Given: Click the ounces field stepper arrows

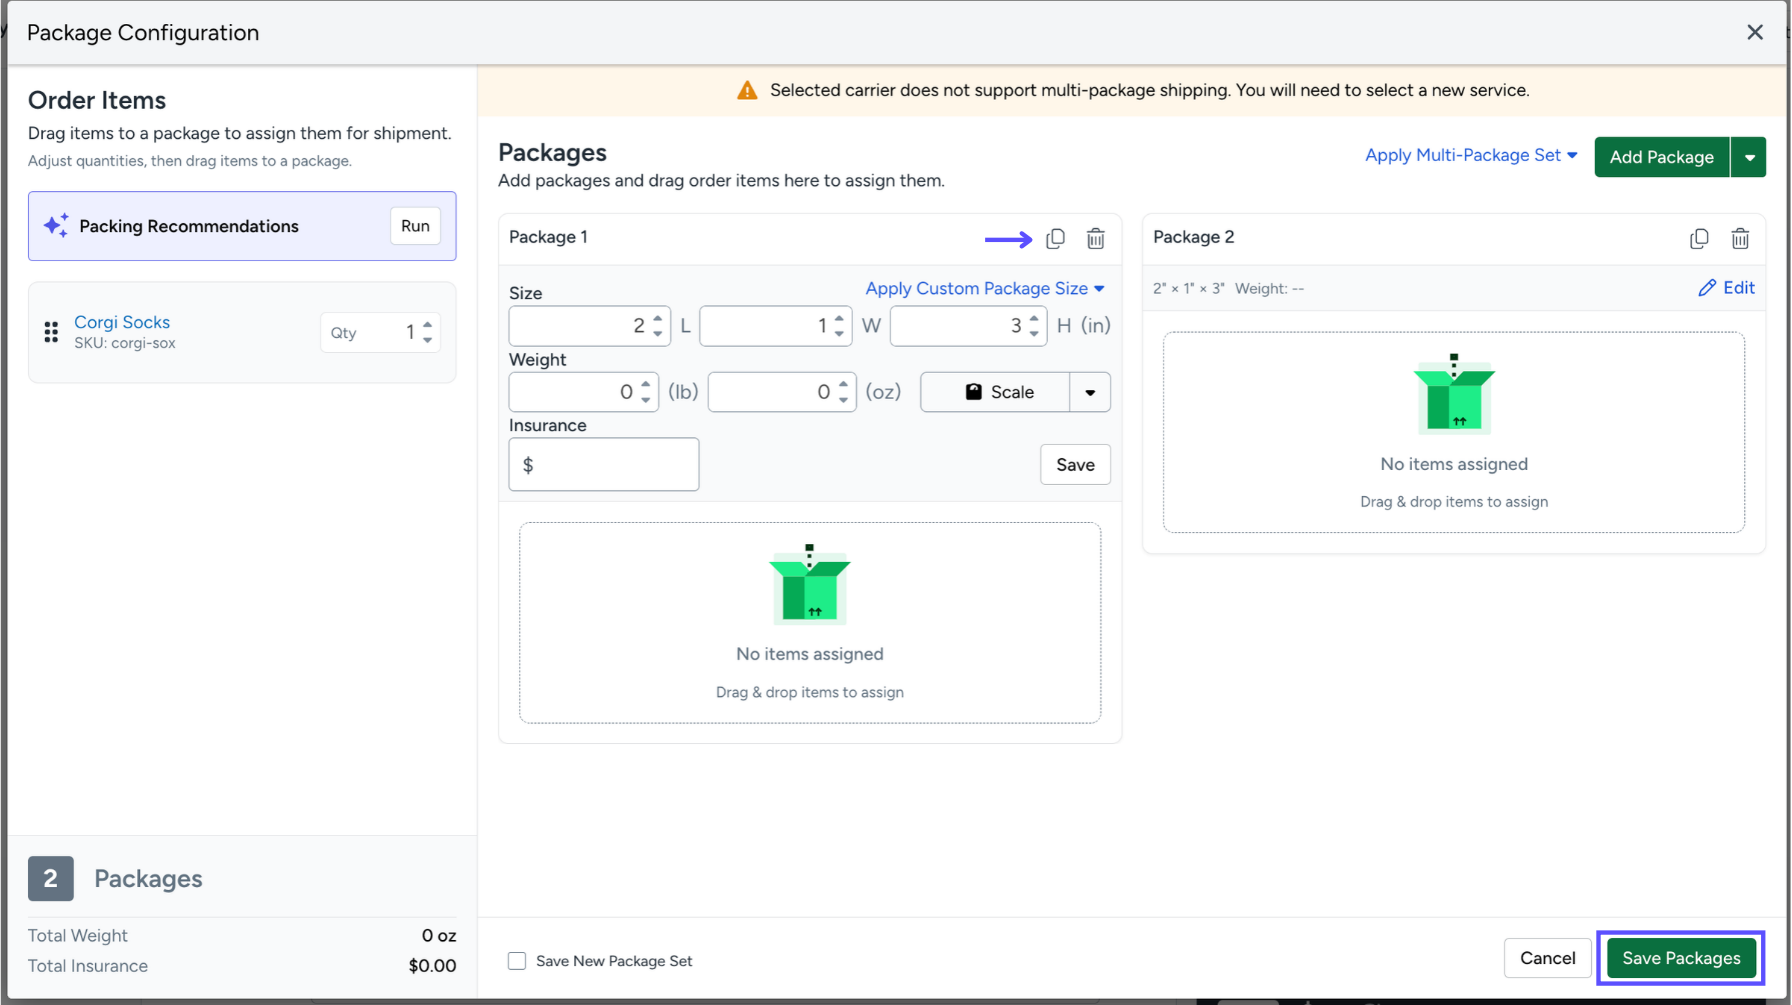Looking at the screenshot, I should click(x=844, y=392).
